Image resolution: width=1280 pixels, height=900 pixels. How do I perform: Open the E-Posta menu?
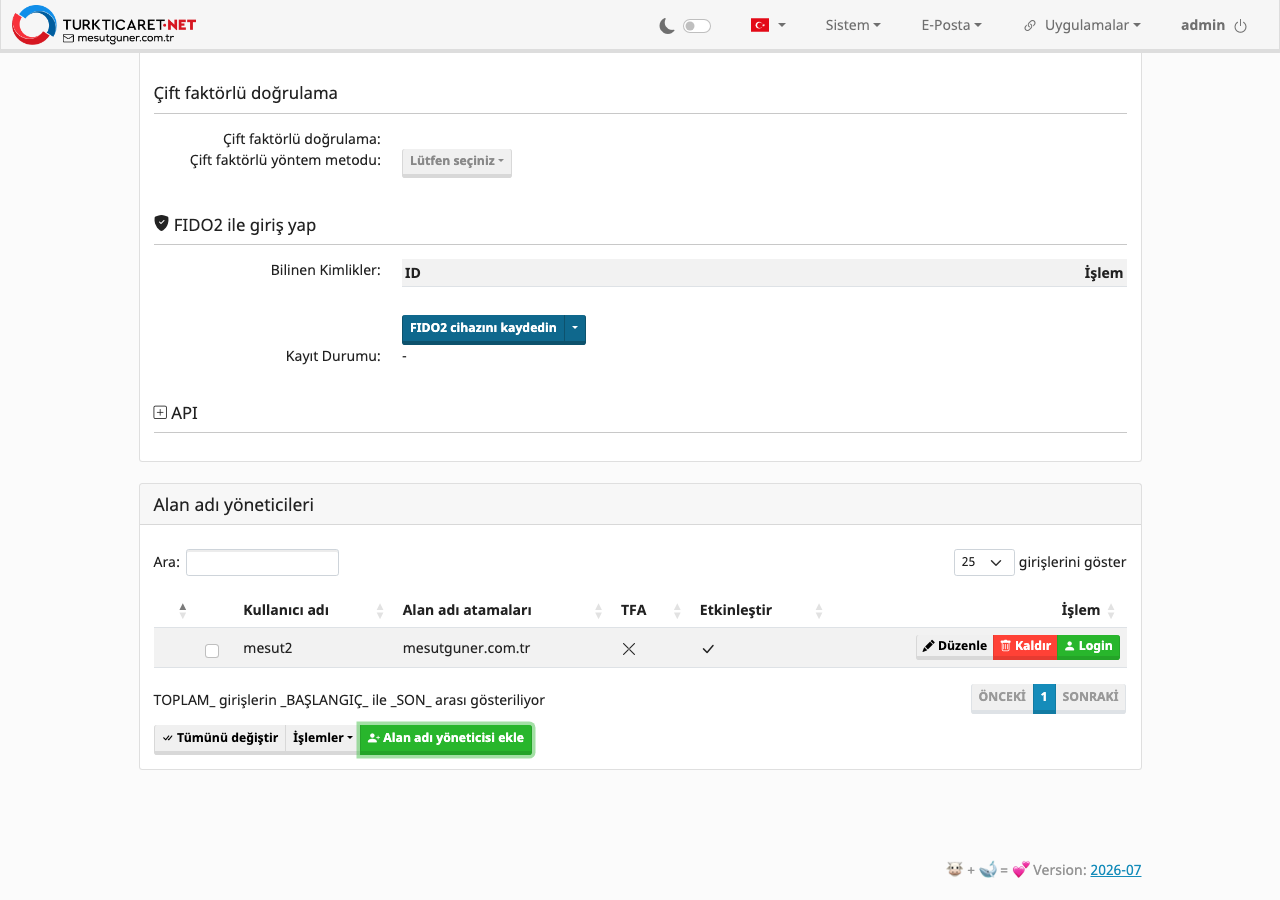pos(952,25)
